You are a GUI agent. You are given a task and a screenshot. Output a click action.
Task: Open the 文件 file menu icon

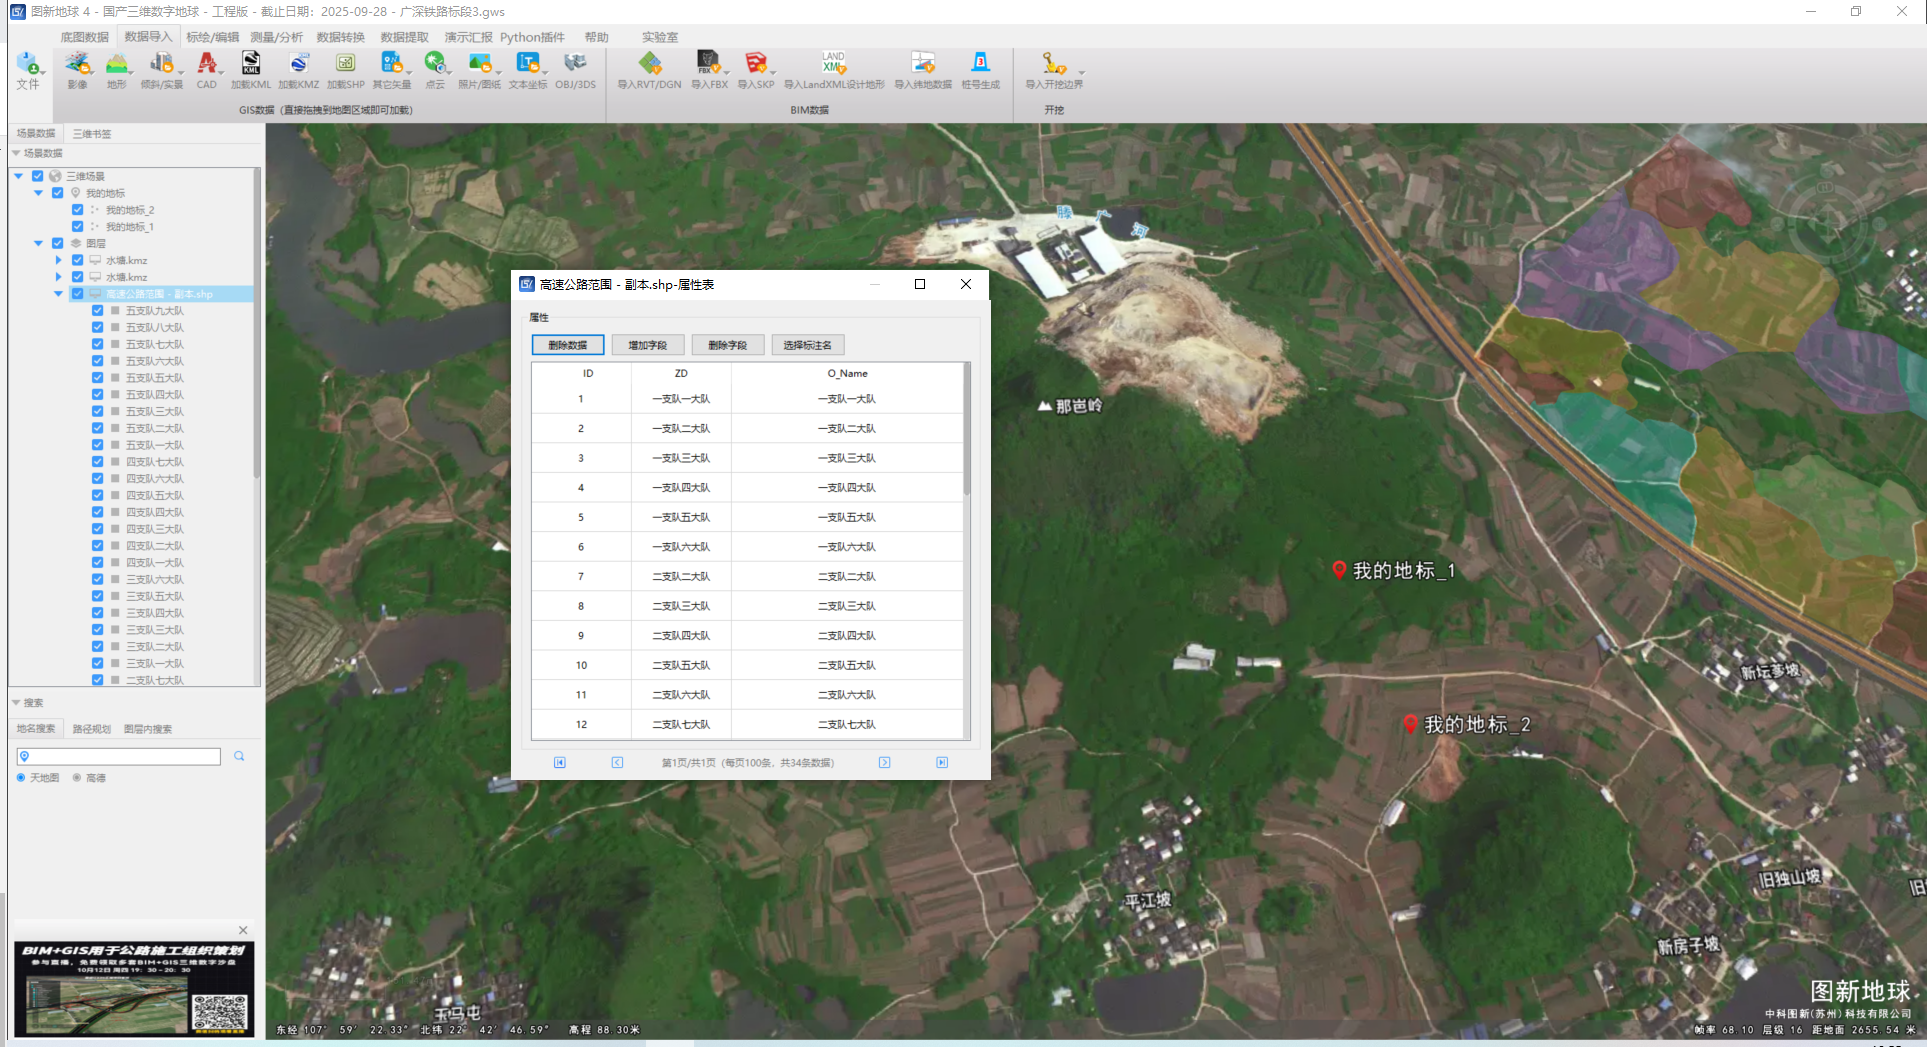pos(28,64)
